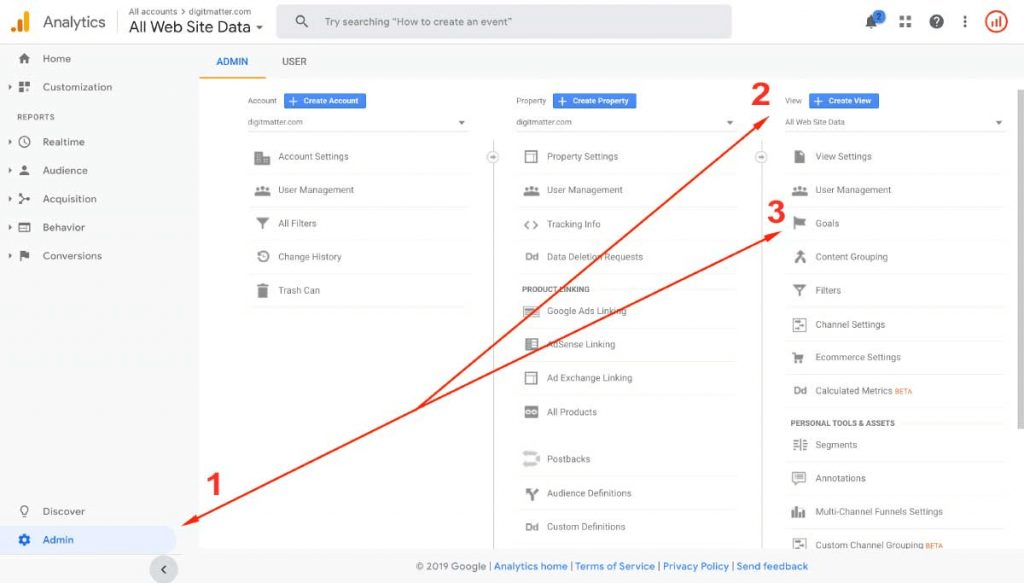Select the ADMIN tab

pyautogui.click(x=232, y=62)
